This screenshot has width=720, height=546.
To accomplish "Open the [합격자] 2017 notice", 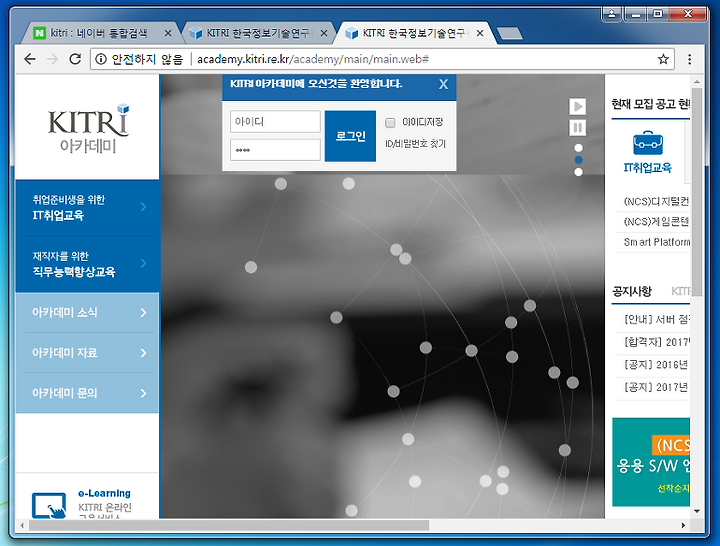I will tap(657, 342).
